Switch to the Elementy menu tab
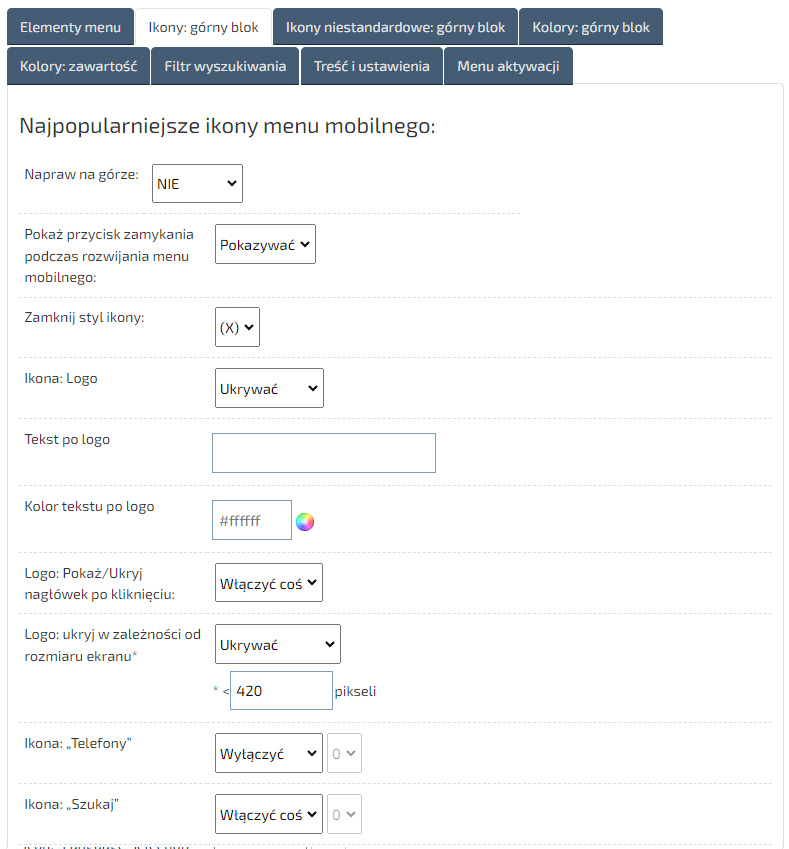The height and width of the screenshot is (849, 789). (70, 27)
